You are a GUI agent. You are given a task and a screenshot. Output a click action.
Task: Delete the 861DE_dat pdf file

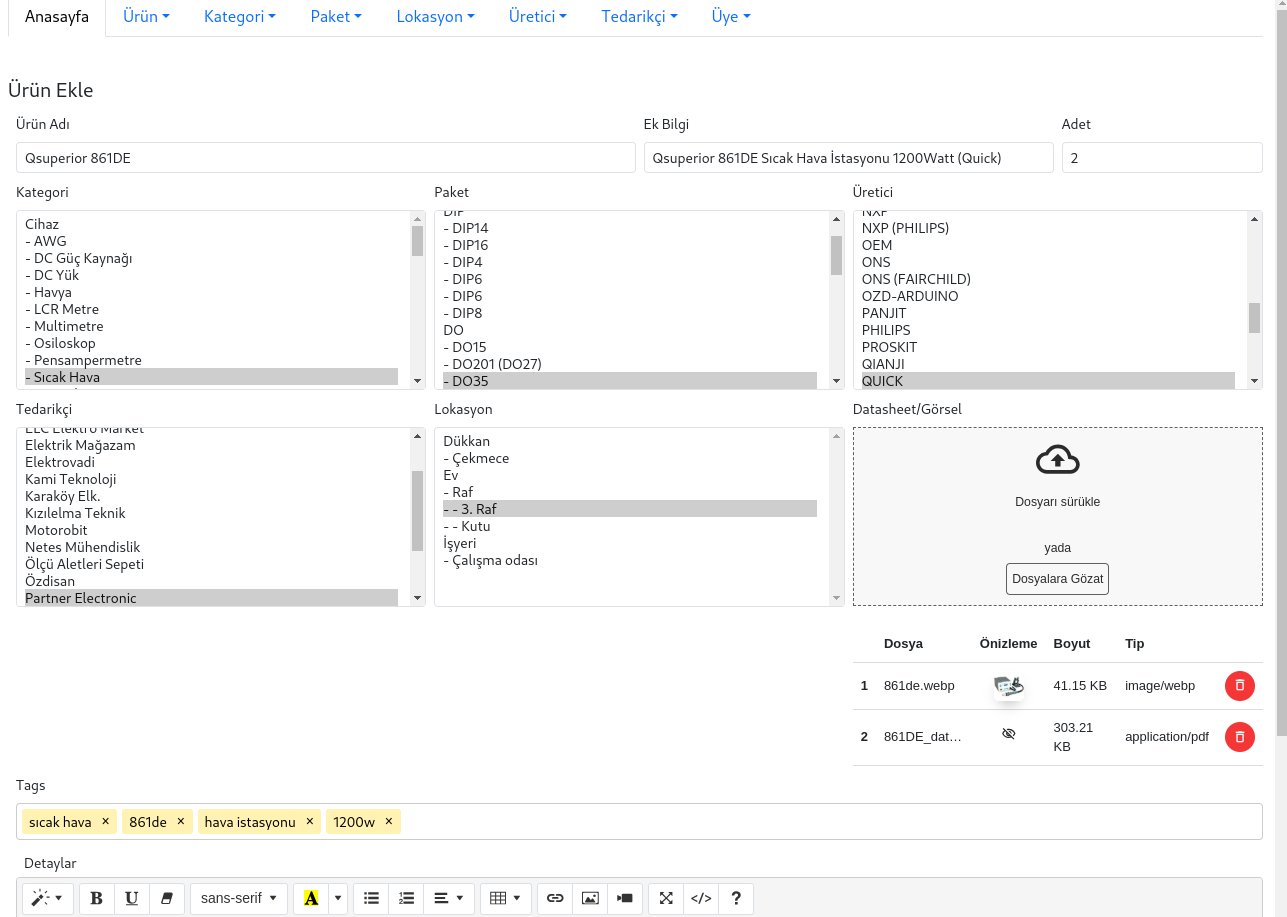1240,737
